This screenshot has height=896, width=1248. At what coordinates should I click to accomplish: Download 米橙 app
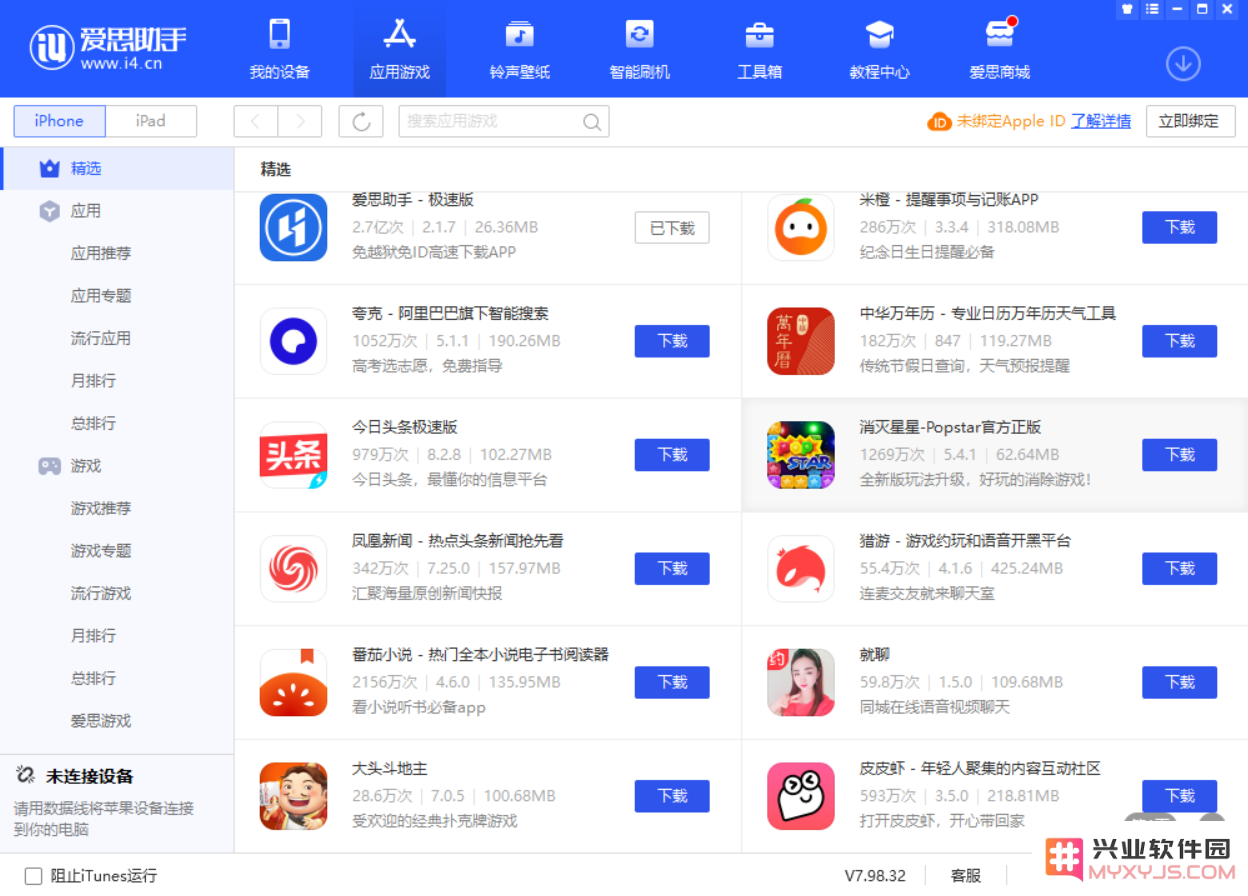[1180, 228]
